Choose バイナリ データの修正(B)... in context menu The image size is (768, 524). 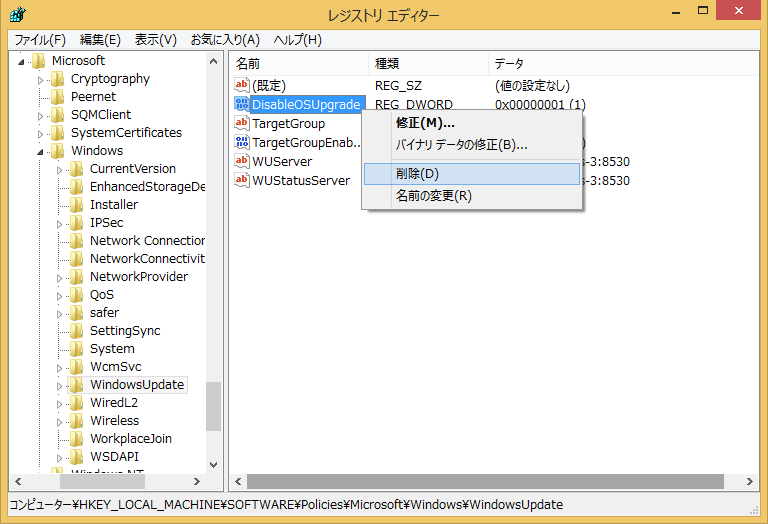pos(472,145)
